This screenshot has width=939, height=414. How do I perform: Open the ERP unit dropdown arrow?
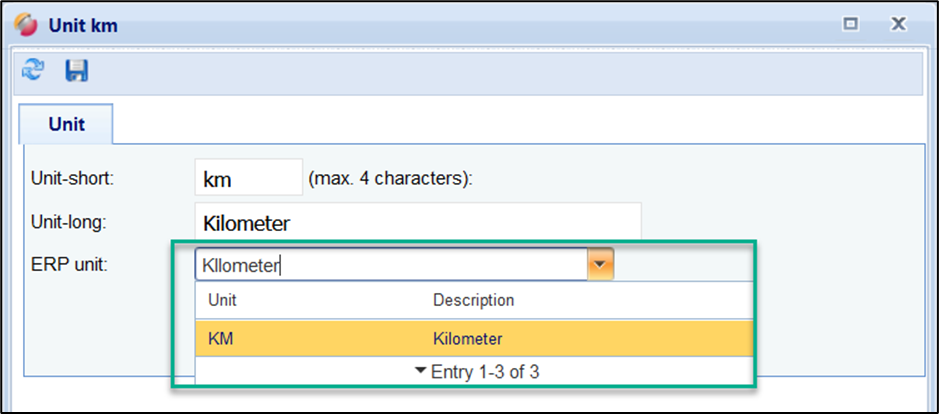[x=600, y=265]
